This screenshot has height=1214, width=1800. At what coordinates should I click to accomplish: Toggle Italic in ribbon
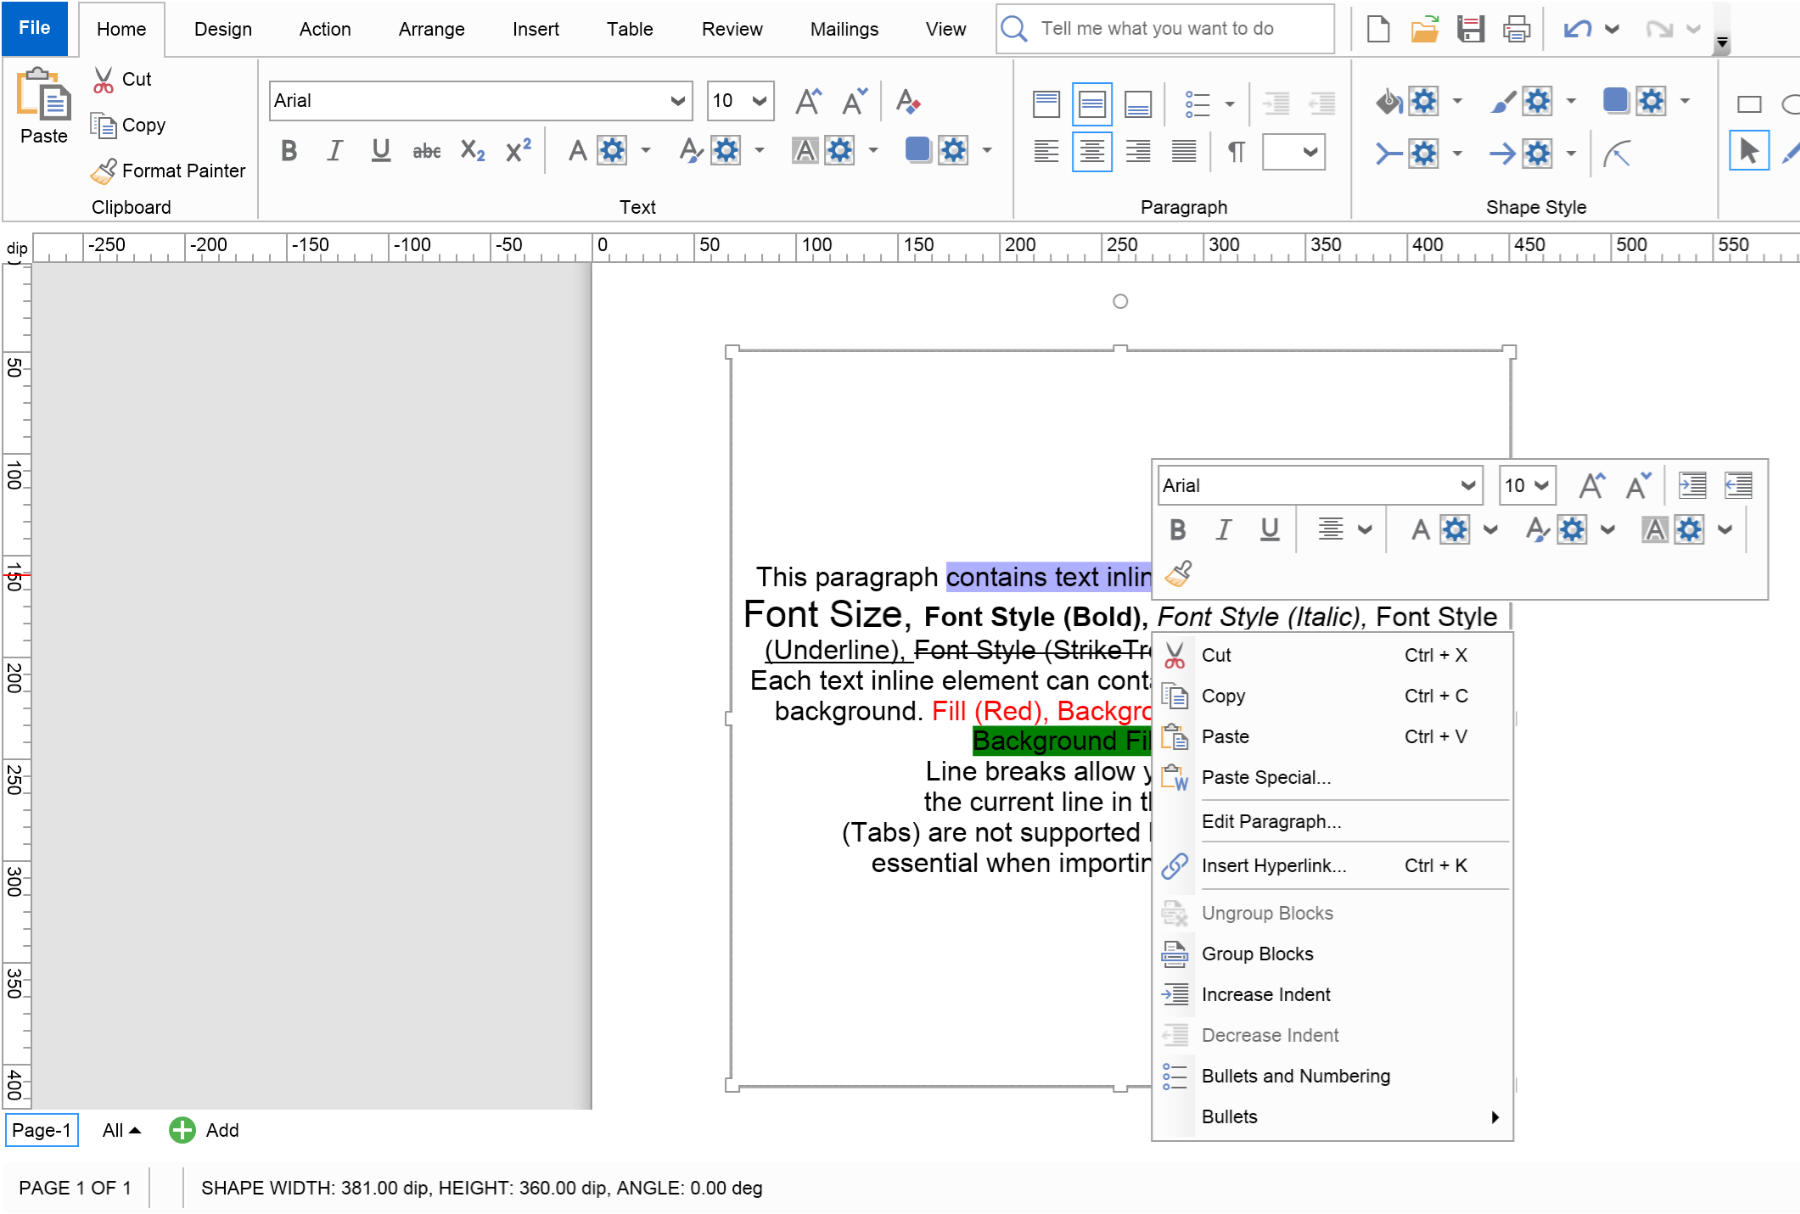click(x=335, y=151)
